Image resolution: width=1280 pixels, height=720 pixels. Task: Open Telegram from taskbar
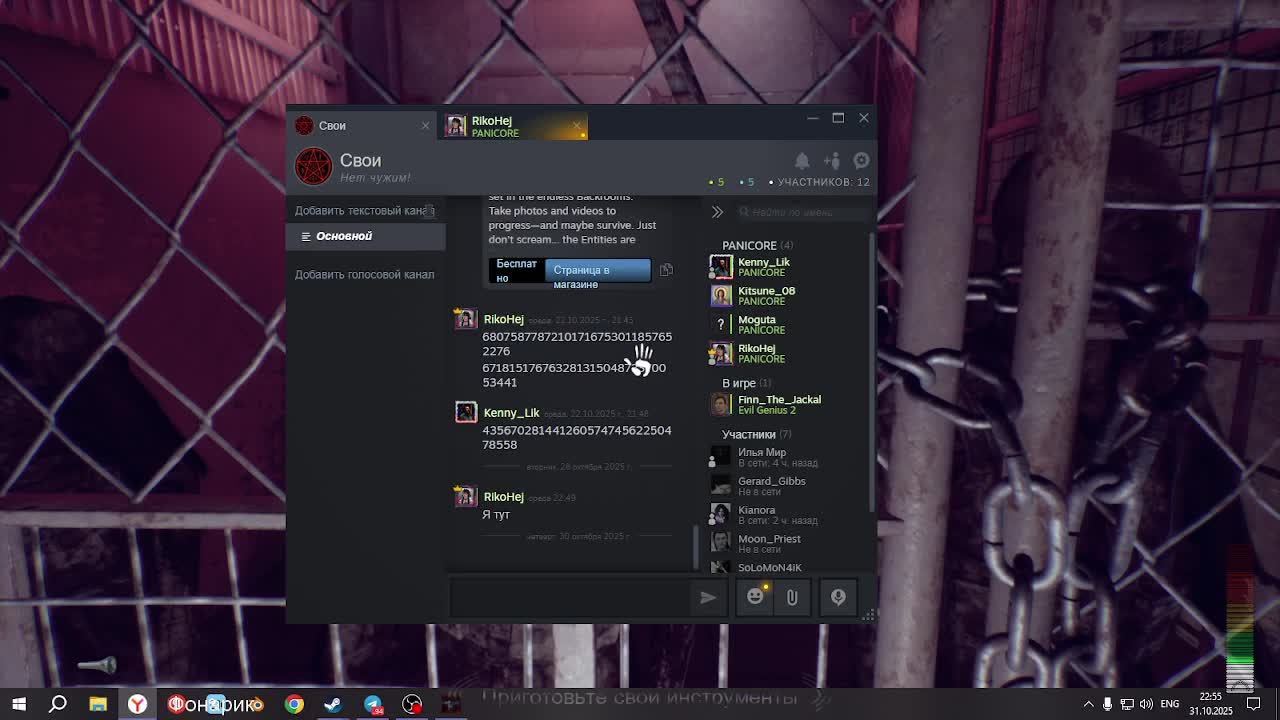(373, 704)
